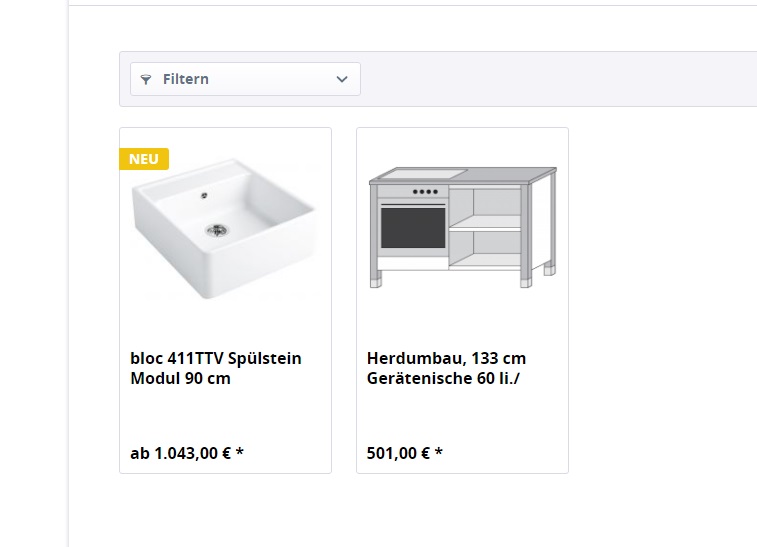The image size is (757, 547).
Task: Click the asterisk after 1.043,00 €
Action: (239, 452)
